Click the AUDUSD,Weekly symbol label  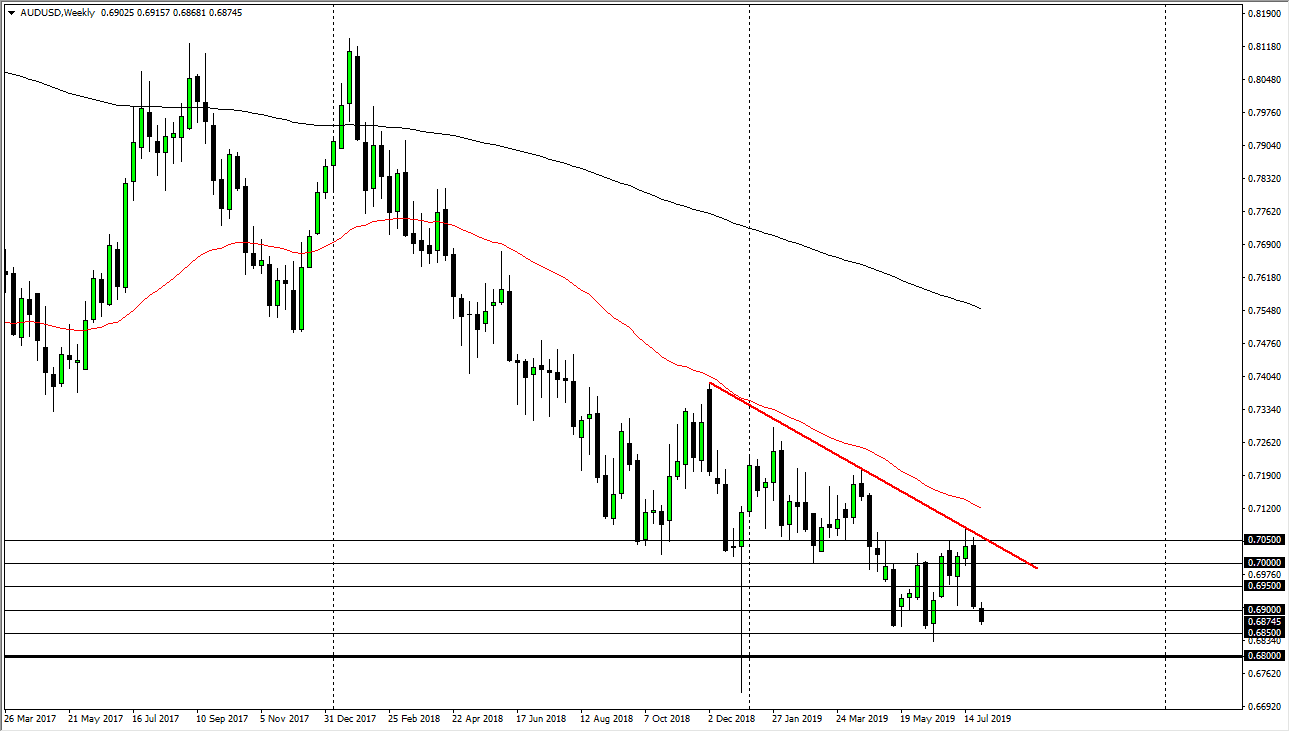coord(55,14)
